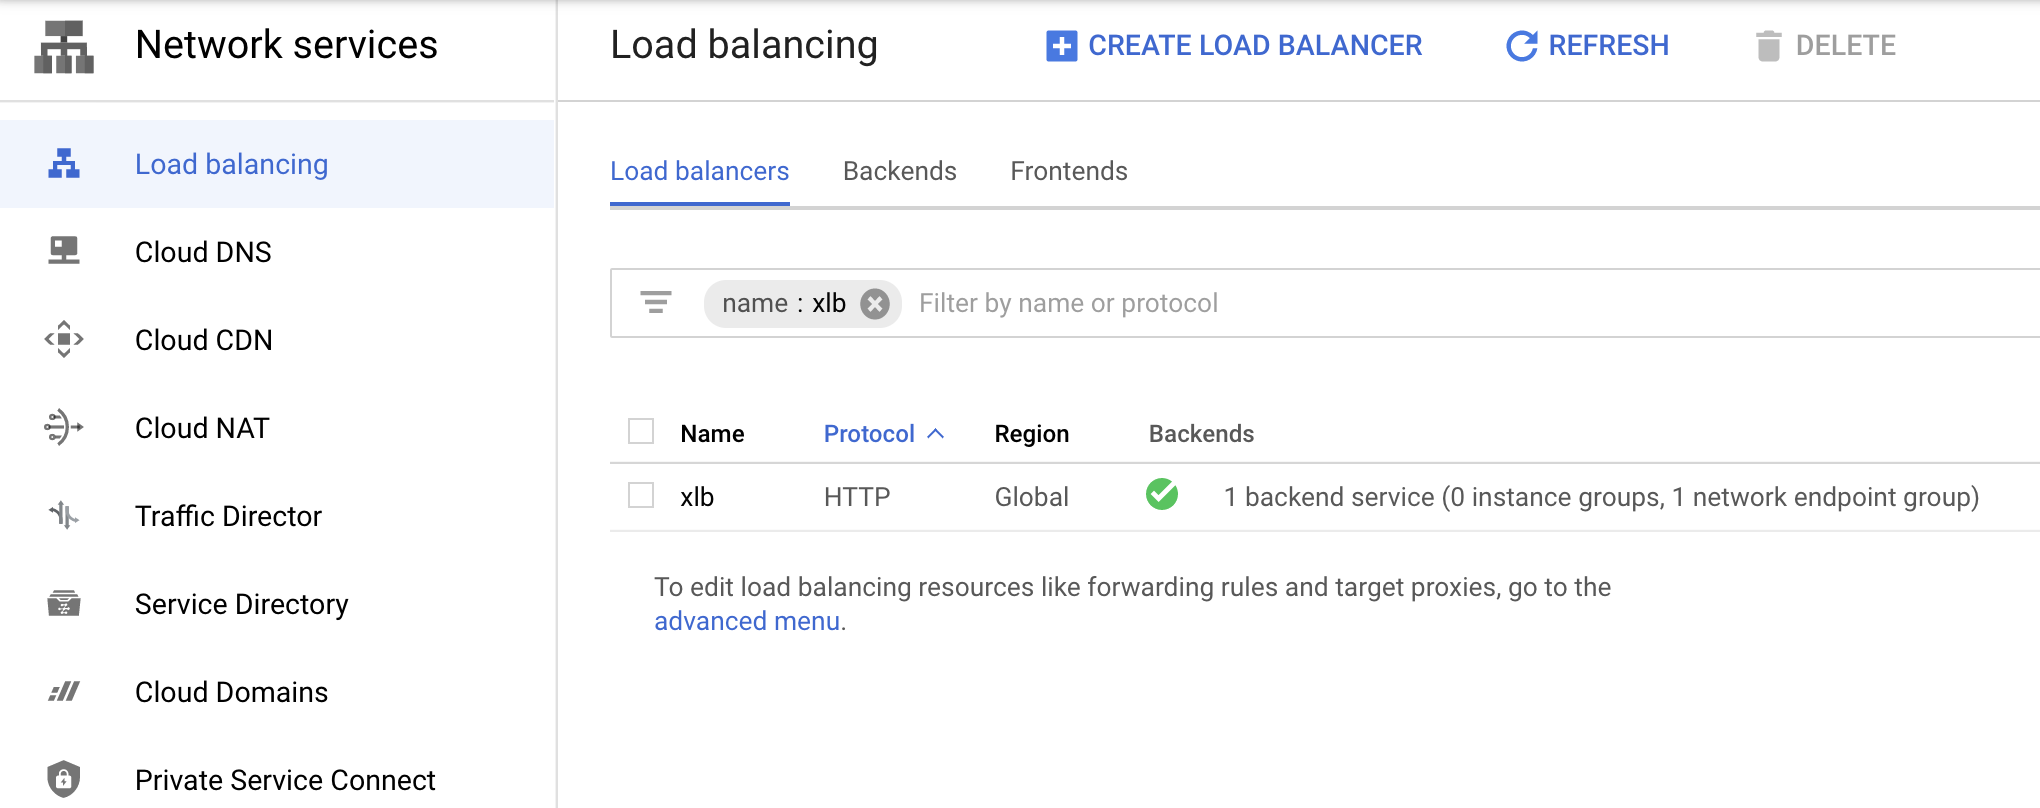Switch to the Frontends tab
Viewport: 2040px width, 808px height.
click(x=1068, y=171)
